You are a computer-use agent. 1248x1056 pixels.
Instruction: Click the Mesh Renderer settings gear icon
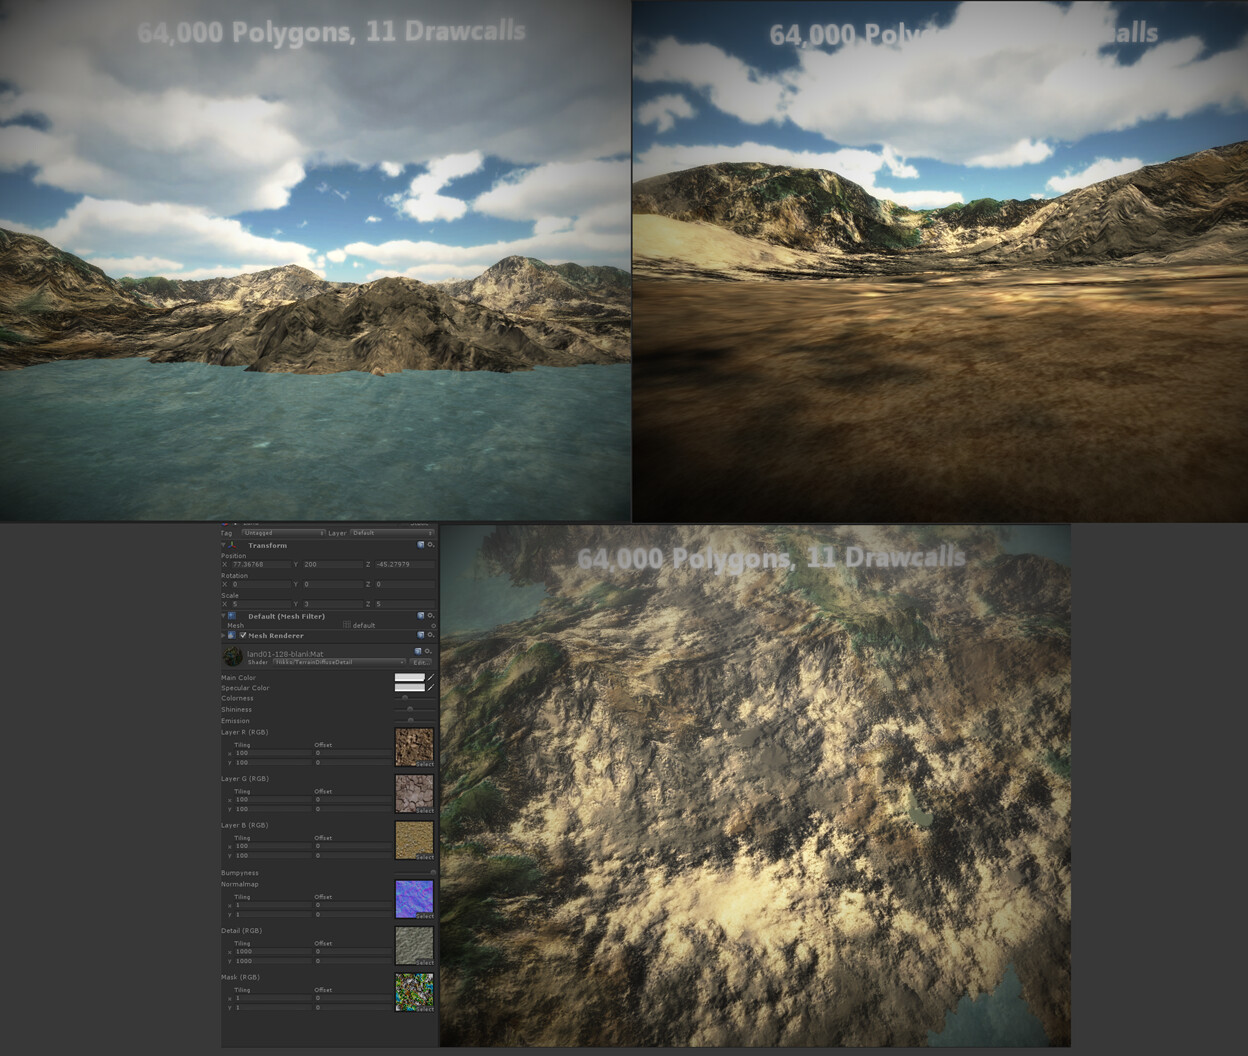tap(430, 634)
